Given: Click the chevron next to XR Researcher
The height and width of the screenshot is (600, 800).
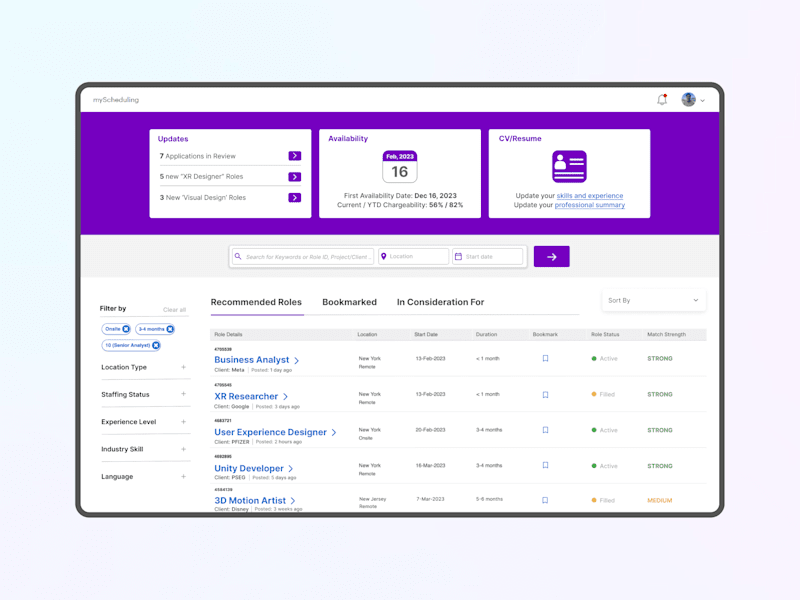Looking at the screenshot, I should 285,396.
